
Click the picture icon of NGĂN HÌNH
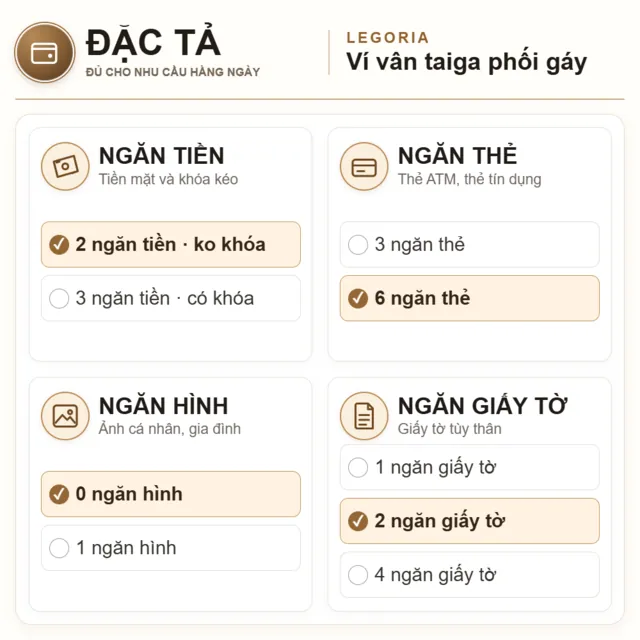pos(65,416)
